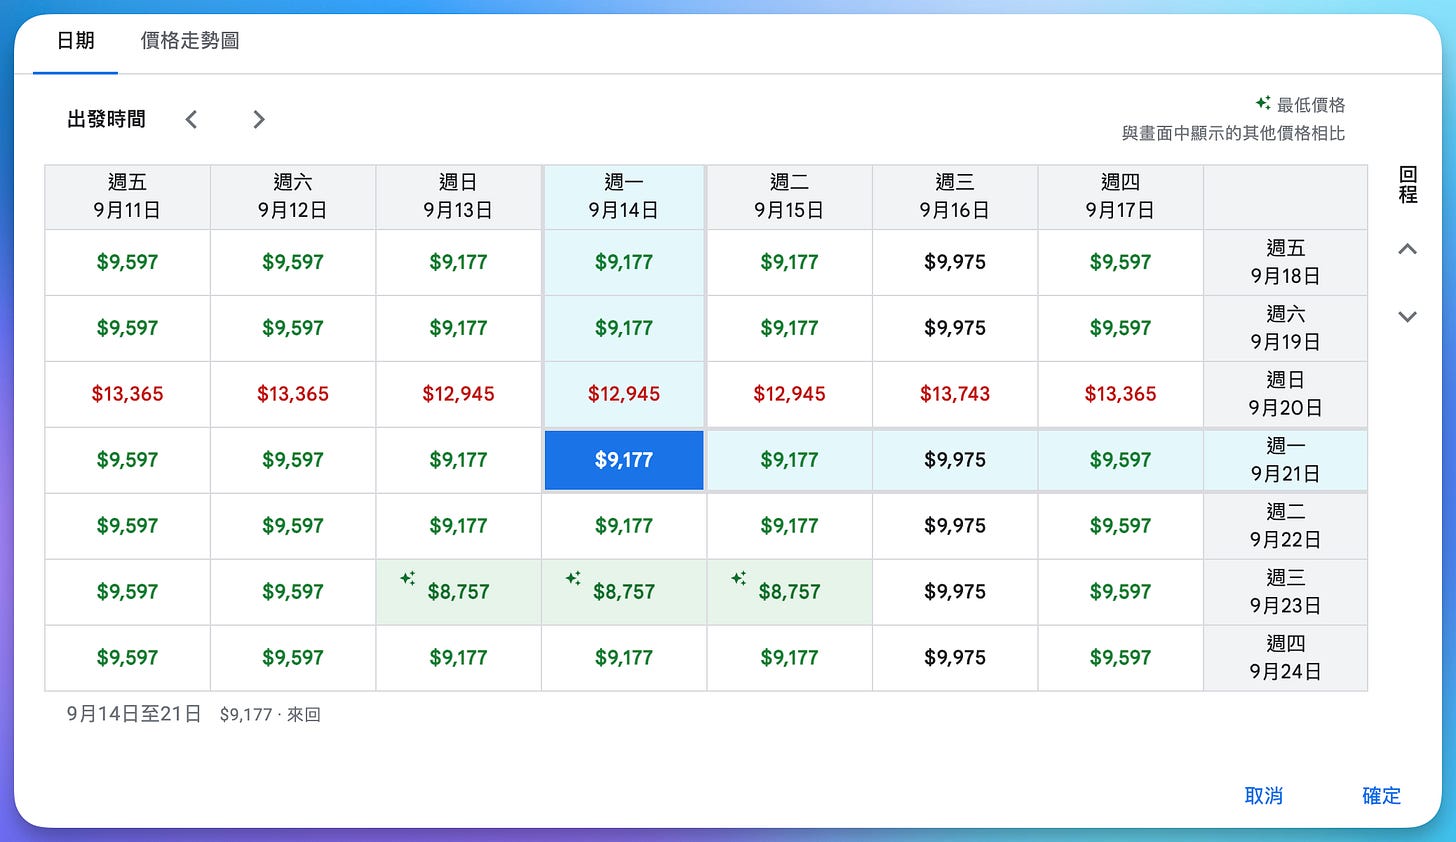This screenshot has width=1456, height=842.
Task: Select $9,975 fare for 9月16日 returning 9月18日
Action: tap(955, 262)
